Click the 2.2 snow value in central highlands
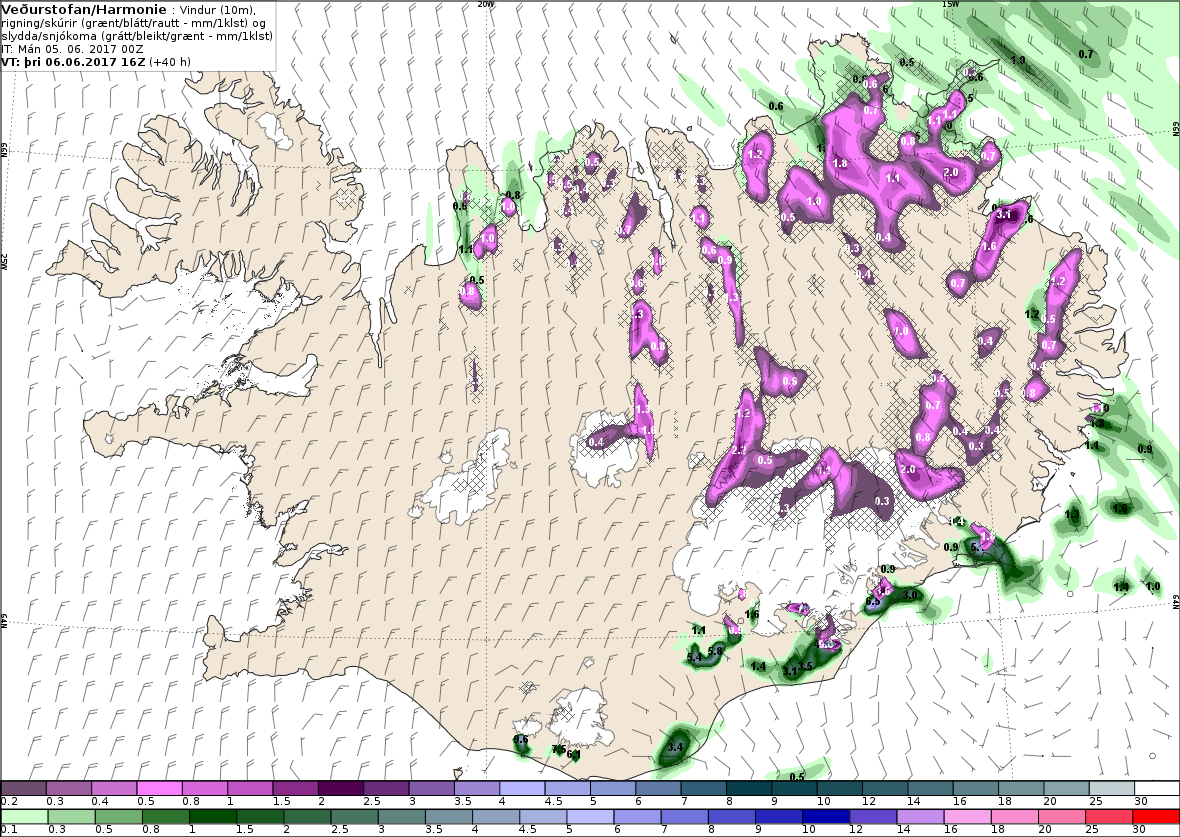The image size is (1180, 837). [739, 450]
